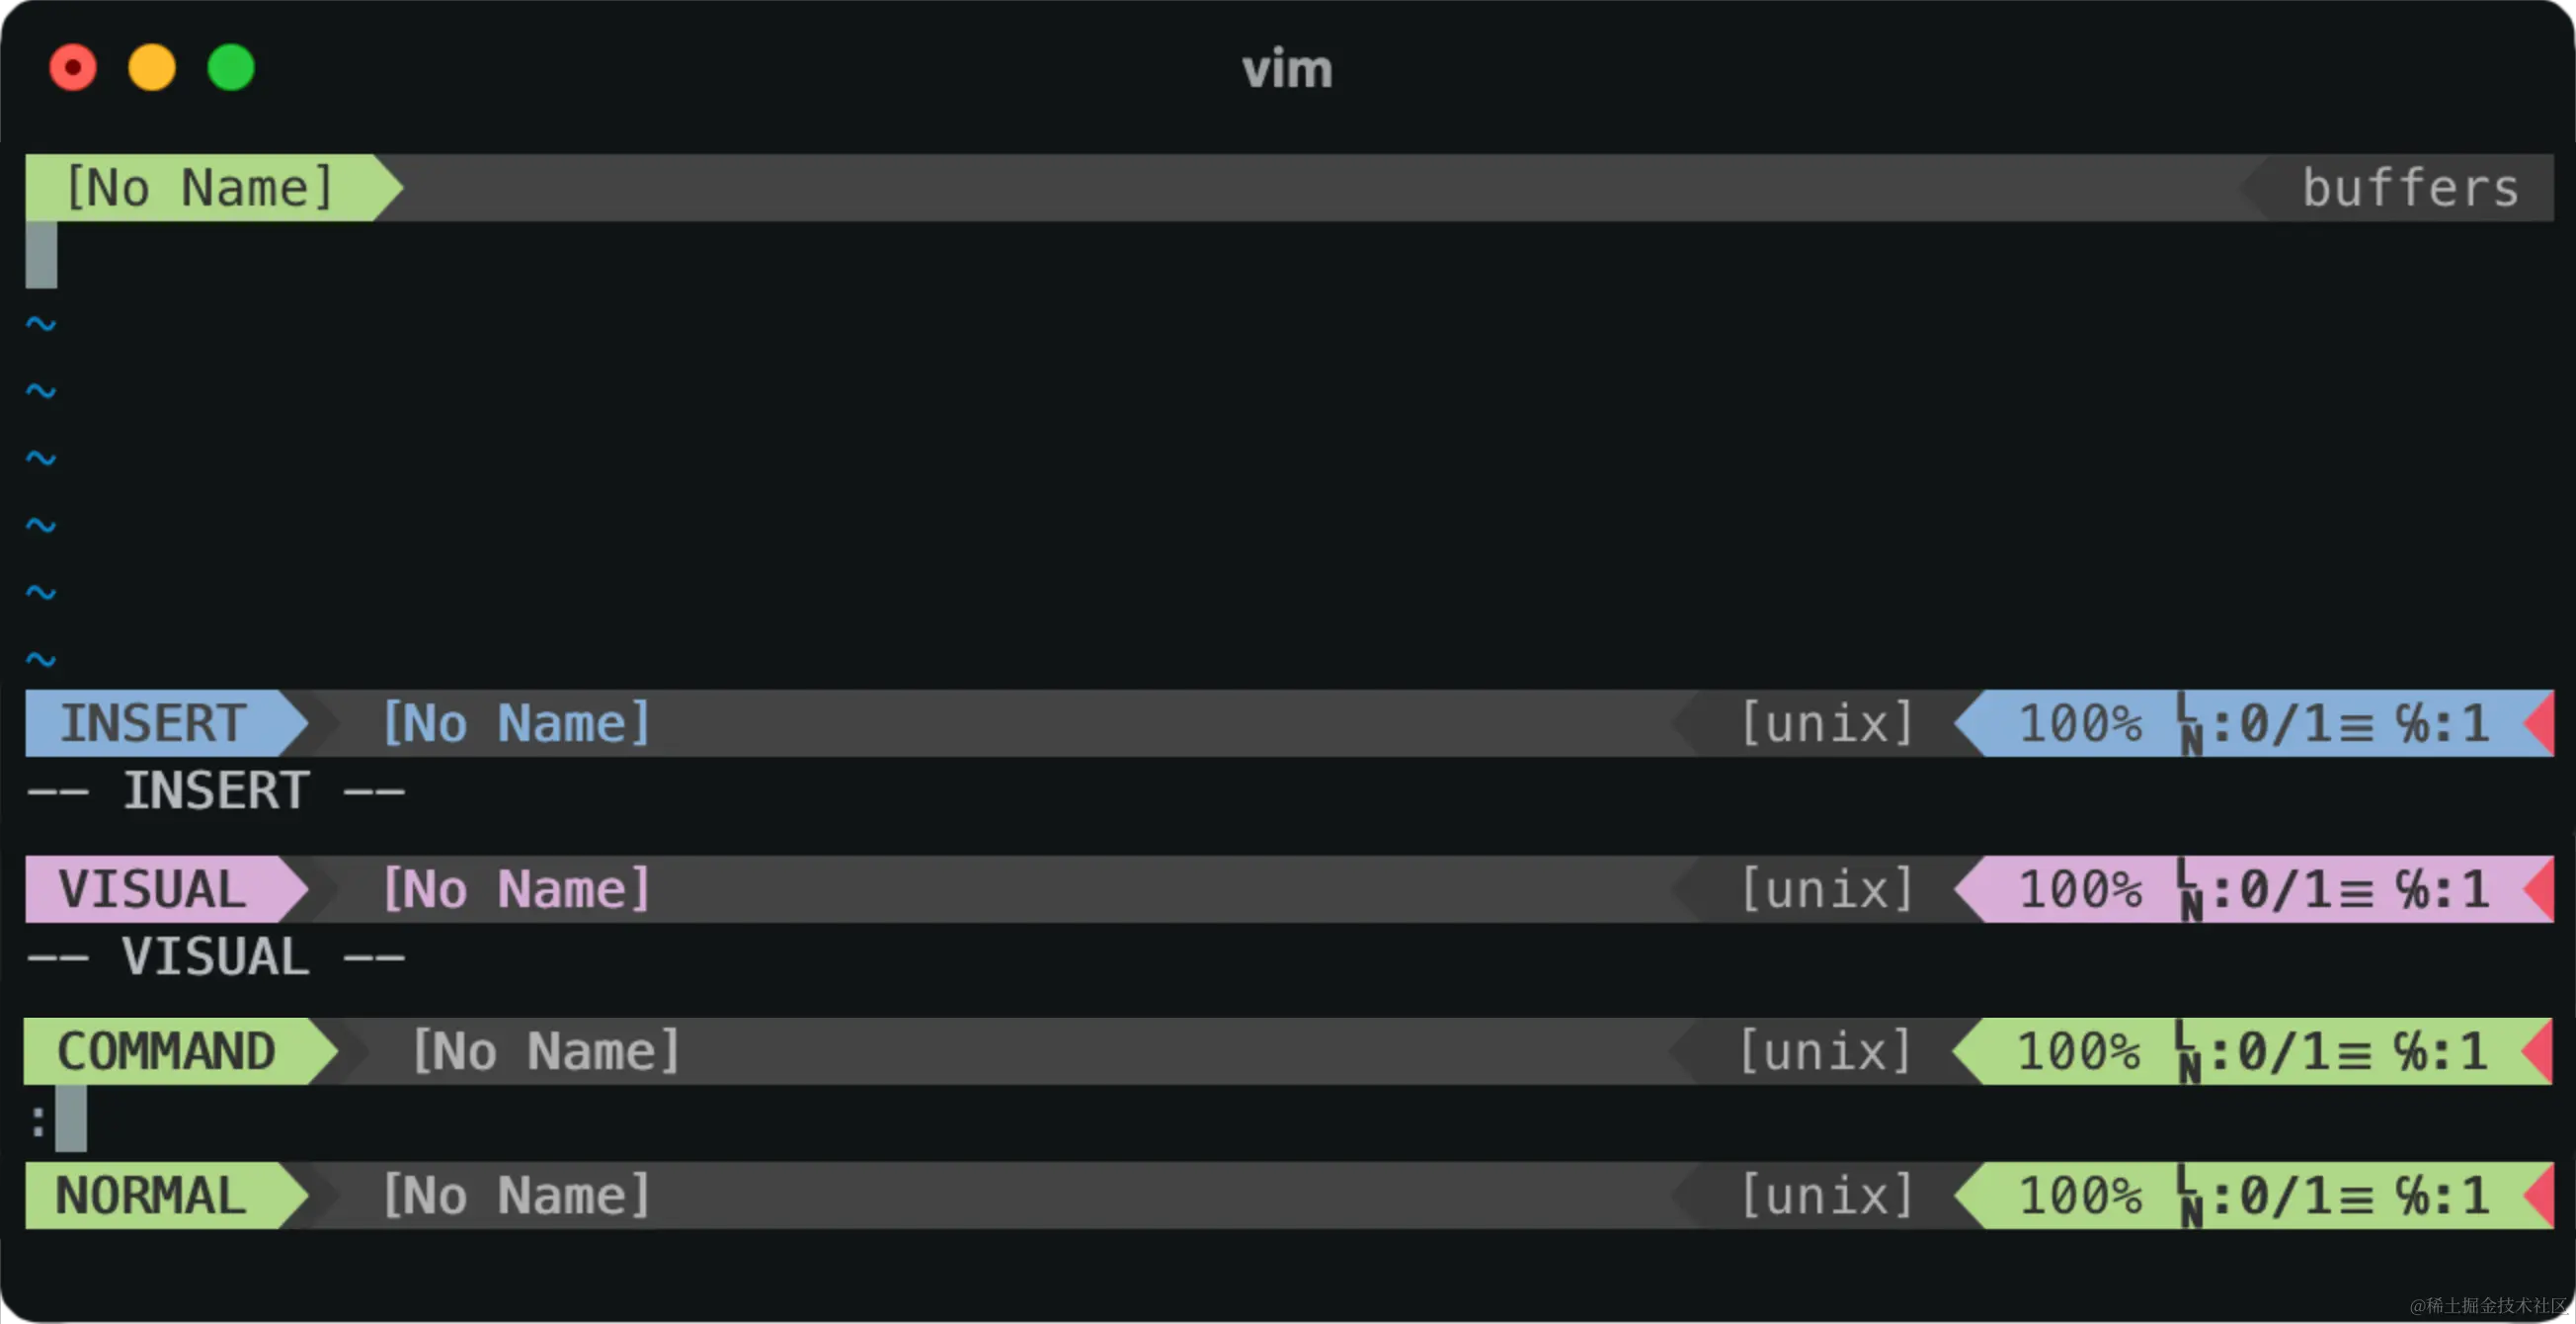Click the NORMAL mode indicator
The width and height of the screenshot is (2576, 1324).
click(x=151, y=1196)
